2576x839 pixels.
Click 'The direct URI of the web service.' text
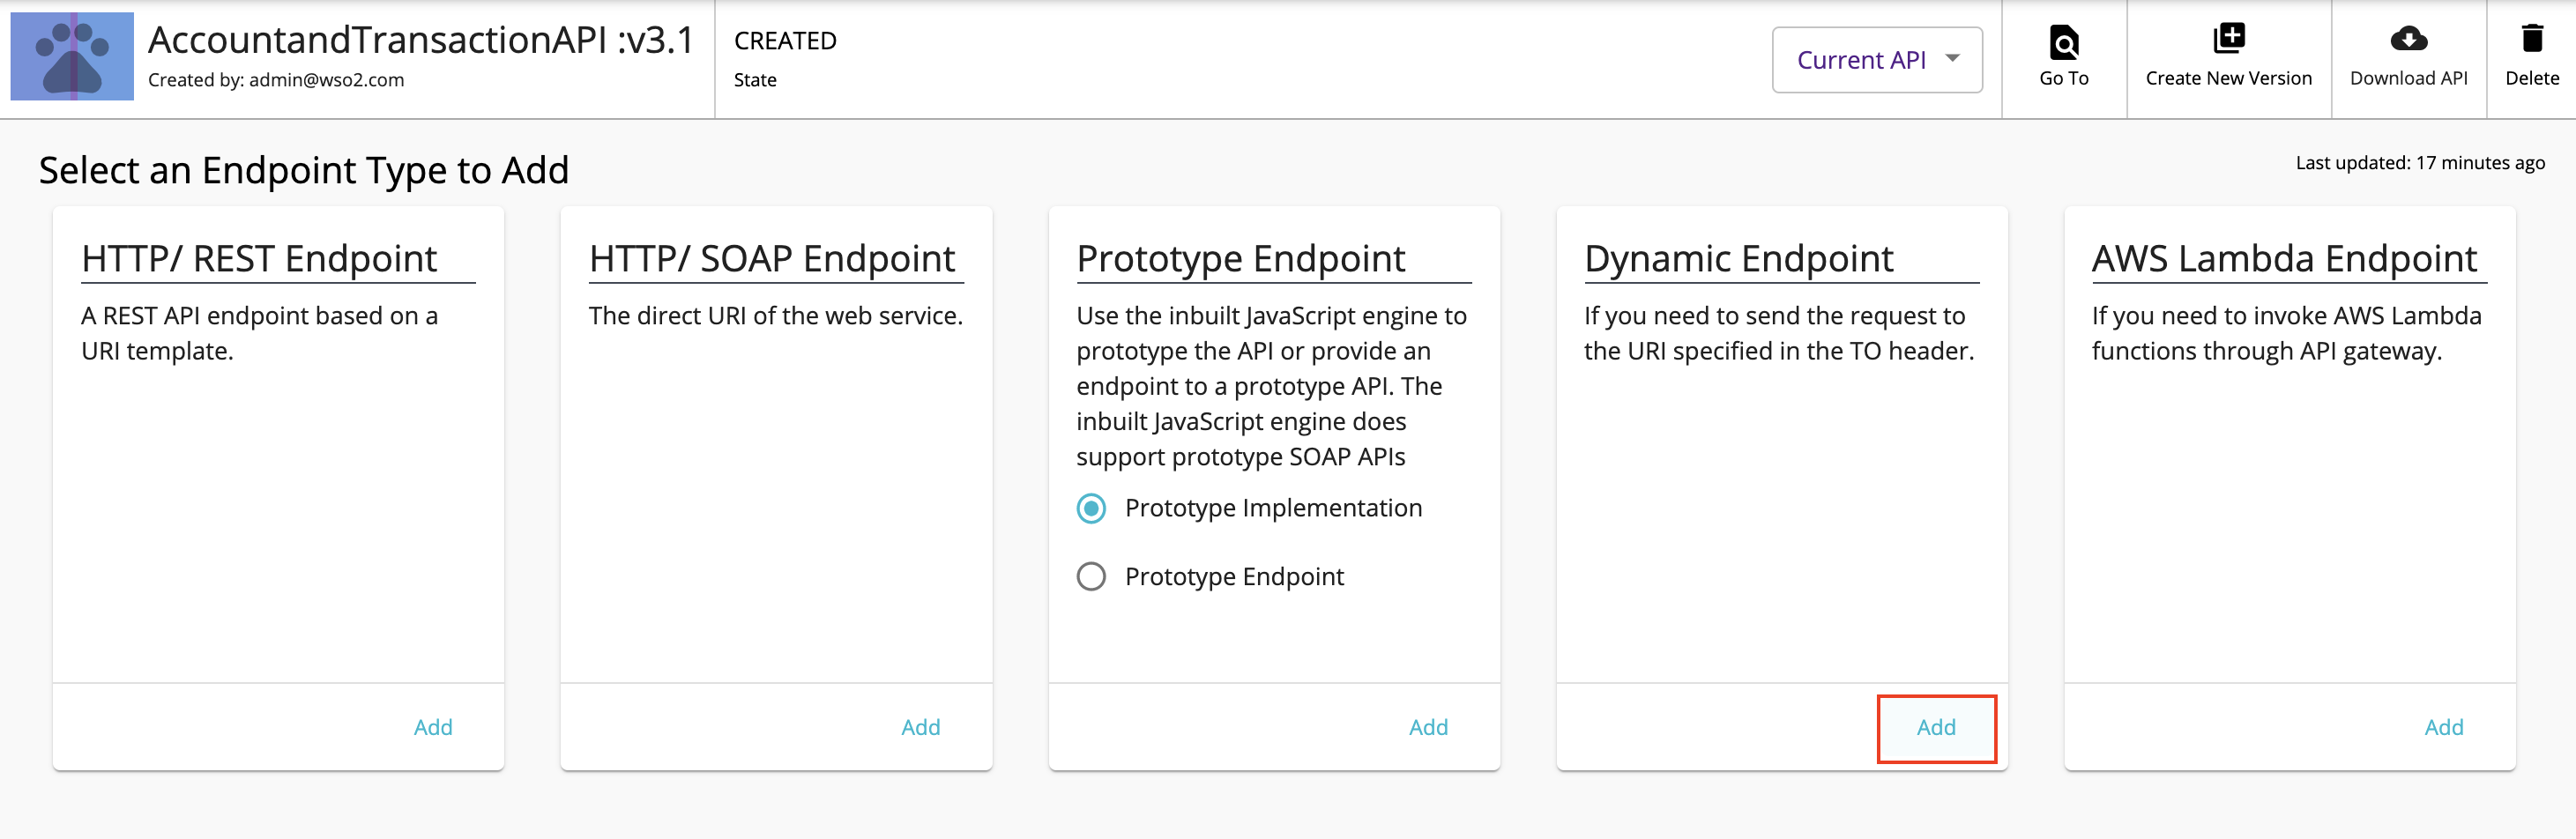[x=775, y=316]
